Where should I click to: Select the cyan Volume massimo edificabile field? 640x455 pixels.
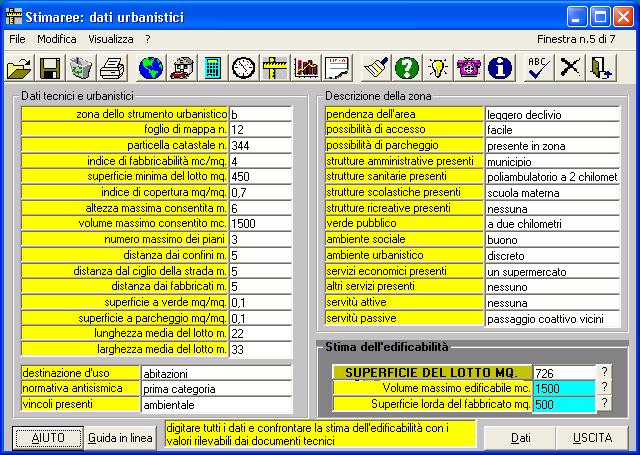[563, 388]
